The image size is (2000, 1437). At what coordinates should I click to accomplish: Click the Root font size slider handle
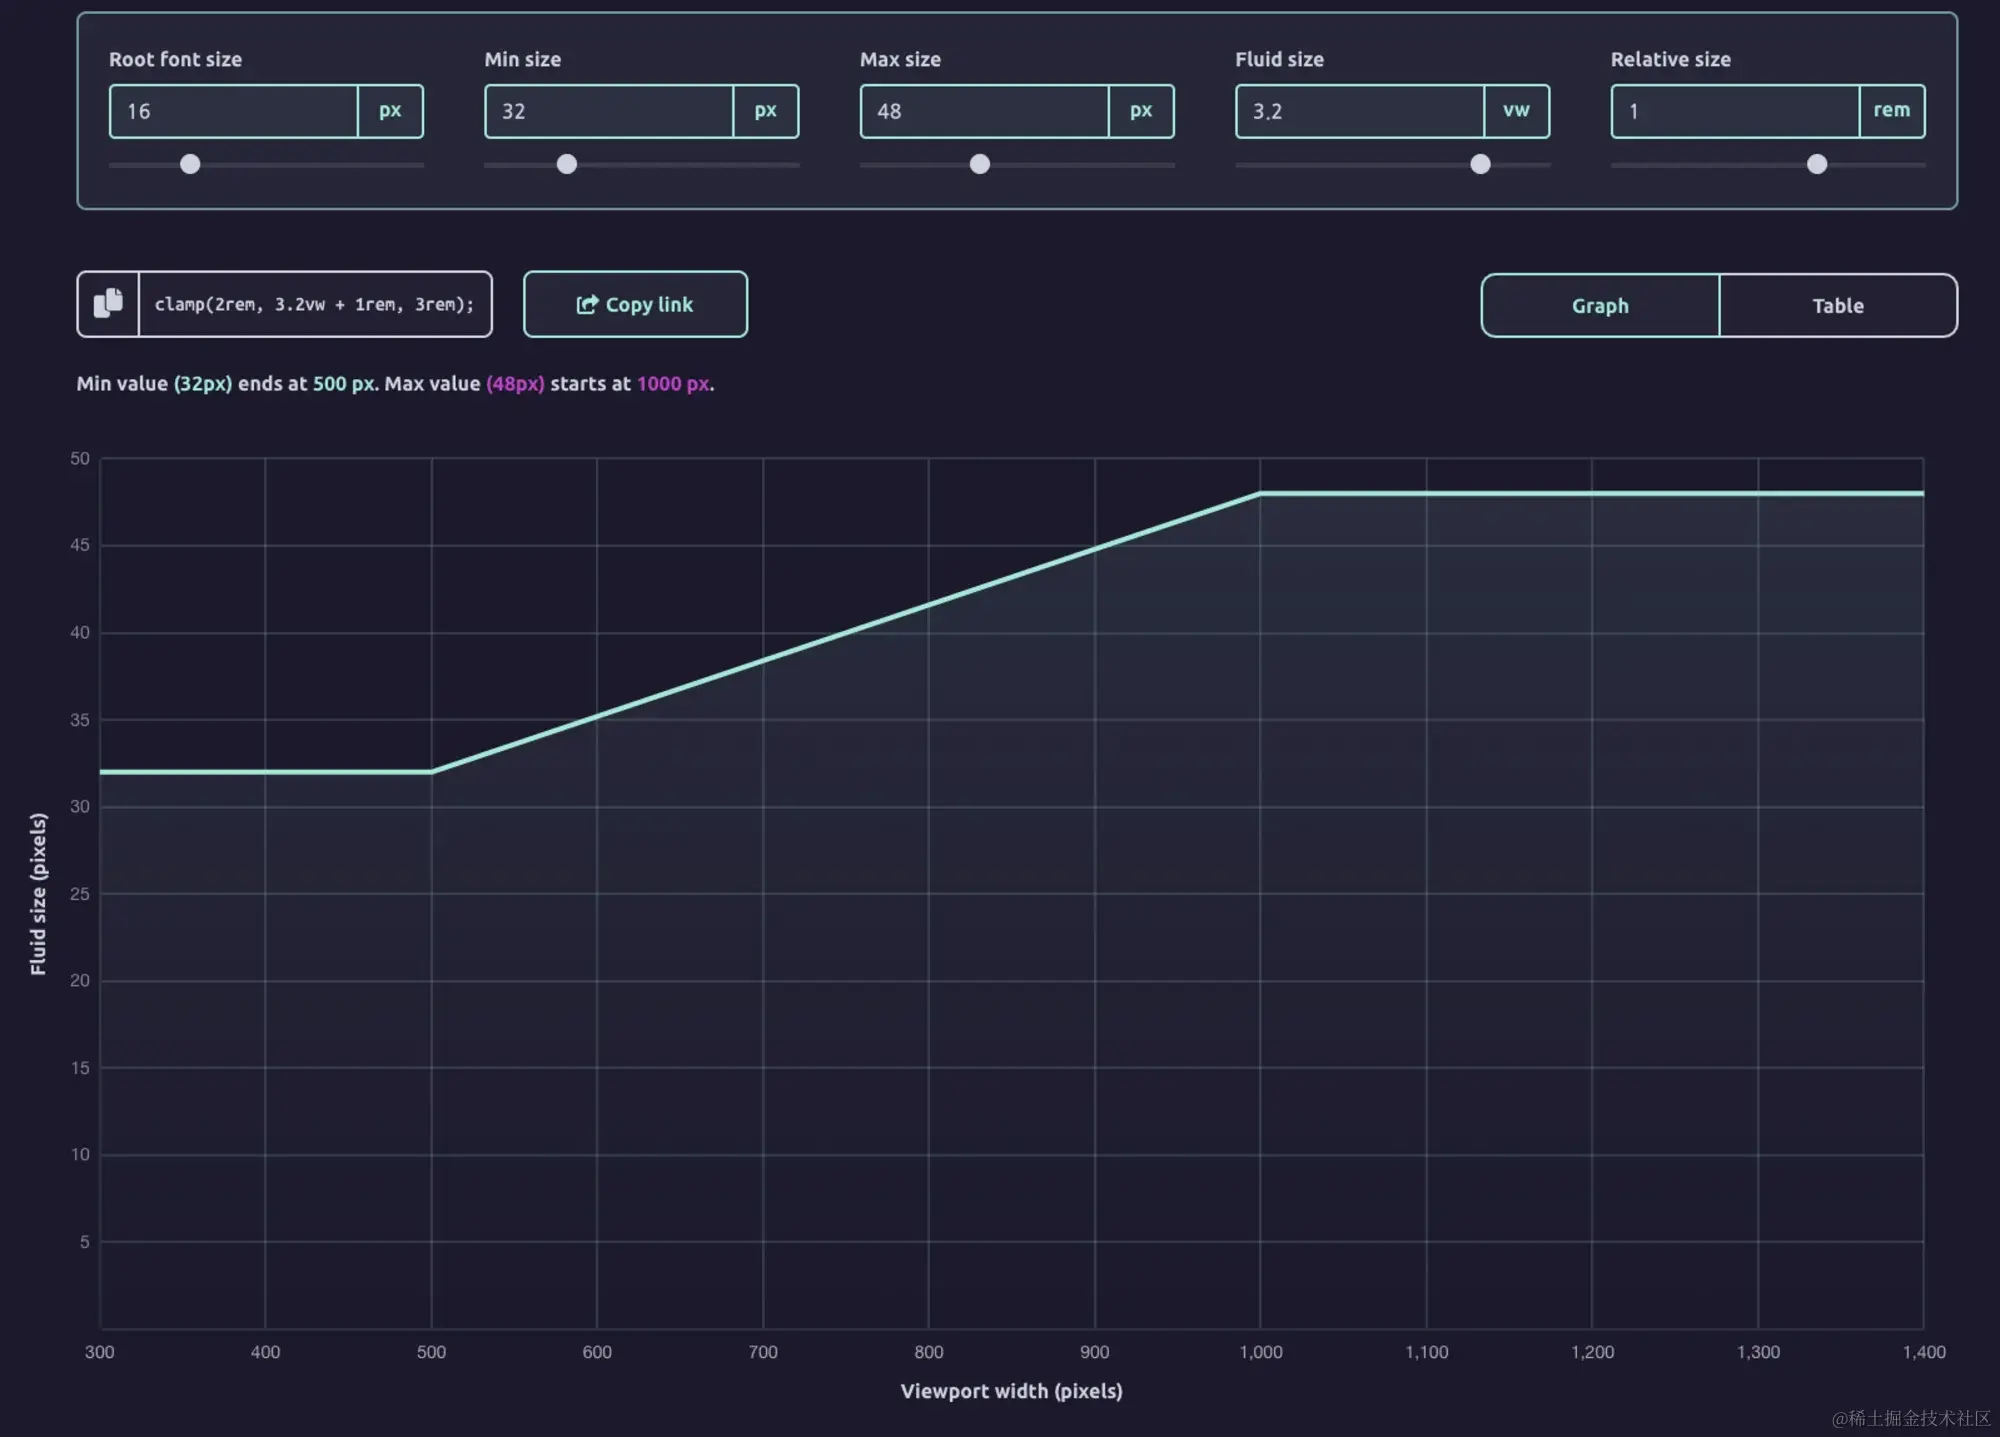[190, 164]
